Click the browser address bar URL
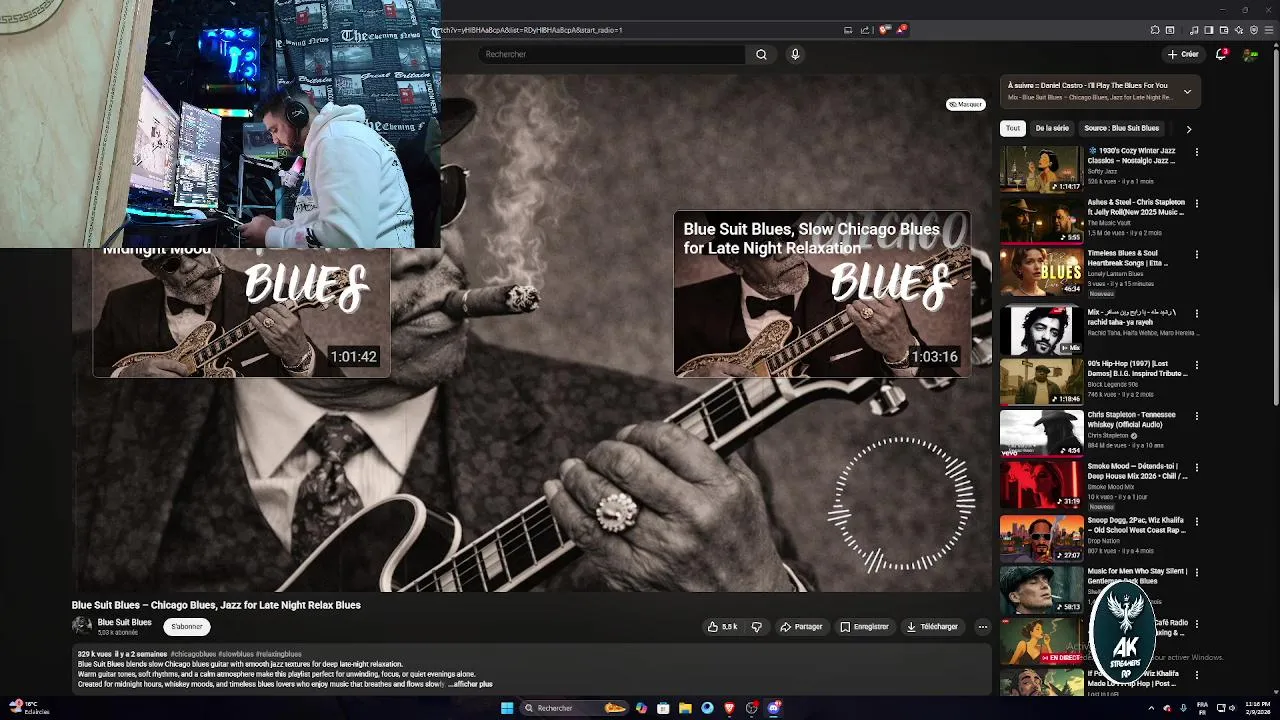This screenshot has width=1280, height=720. [x=530, y=30]
